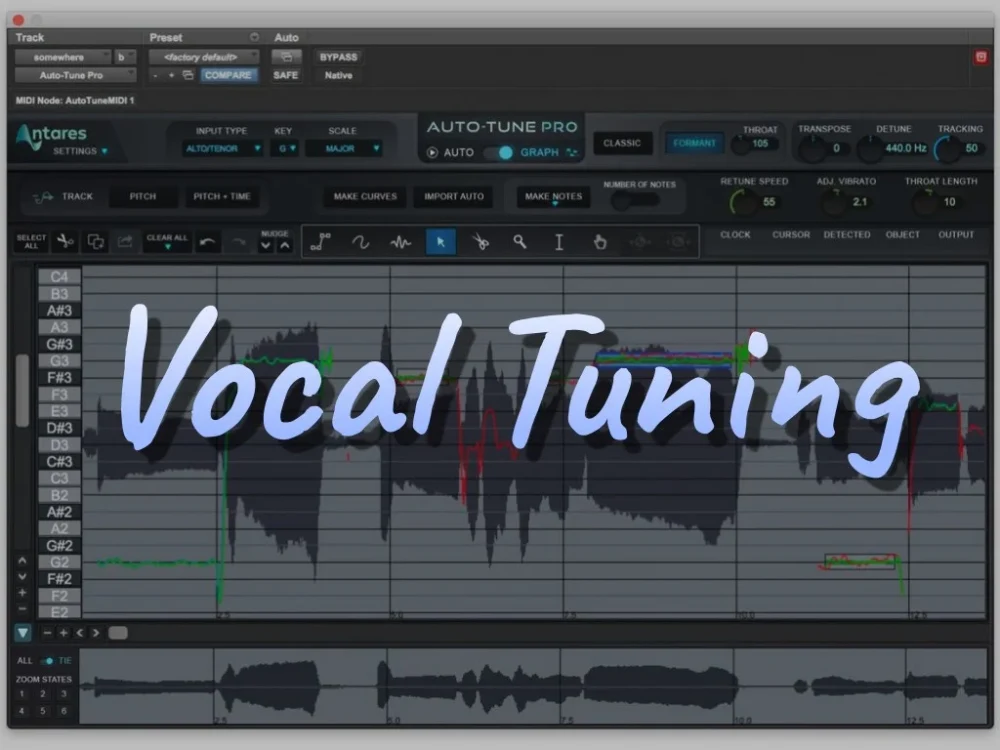Click the previous preset minus button

tap(155, 75)
